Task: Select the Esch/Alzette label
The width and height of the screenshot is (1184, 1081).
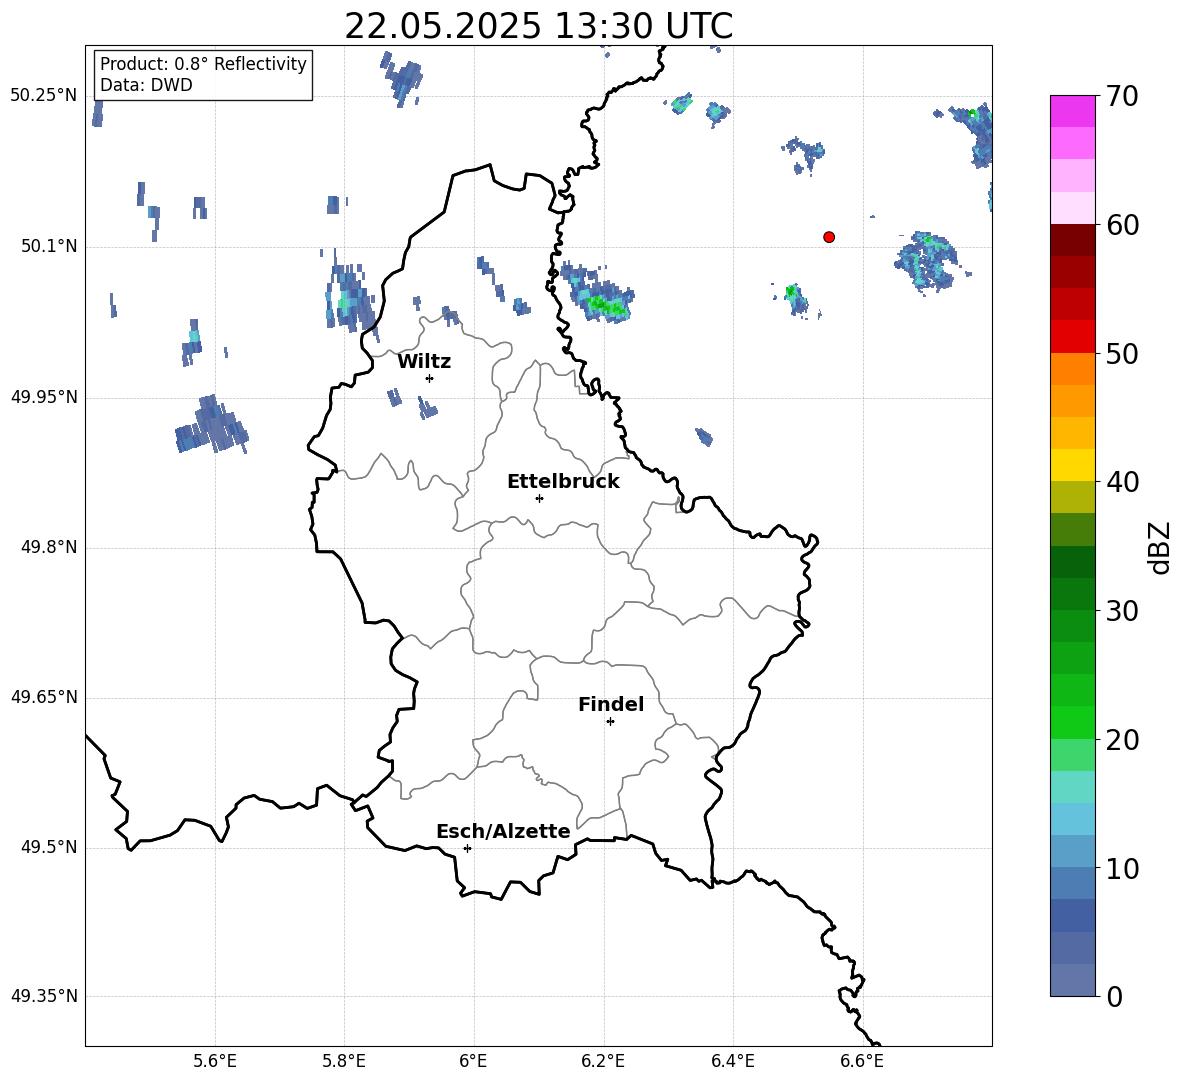Action: click(503, 831)
